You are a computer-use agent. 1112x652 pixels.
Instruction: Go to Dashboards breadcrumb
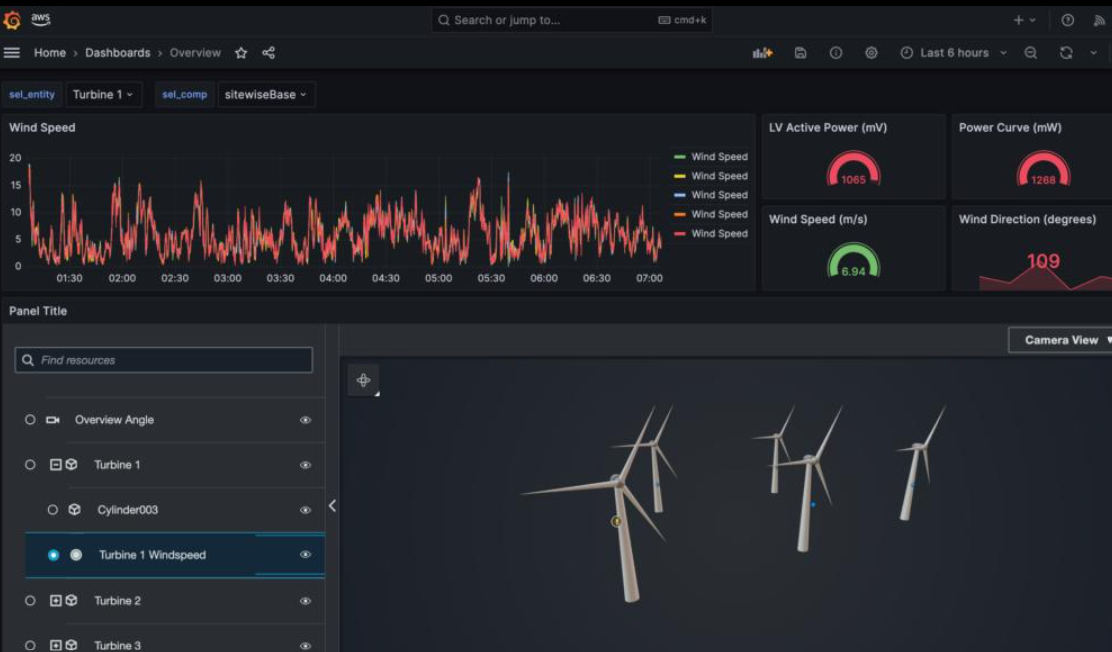(118, 53)
